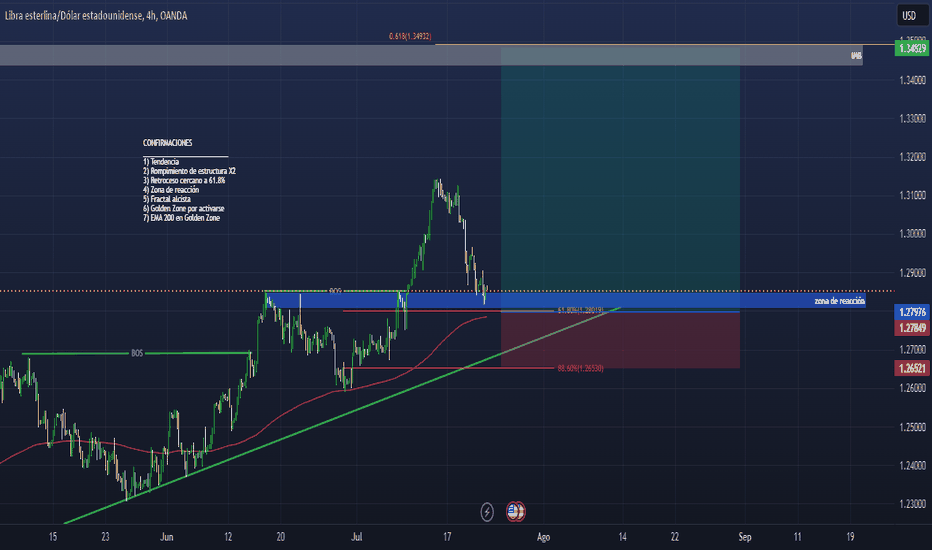Click the Jul date on time axis

coord(356,537)
